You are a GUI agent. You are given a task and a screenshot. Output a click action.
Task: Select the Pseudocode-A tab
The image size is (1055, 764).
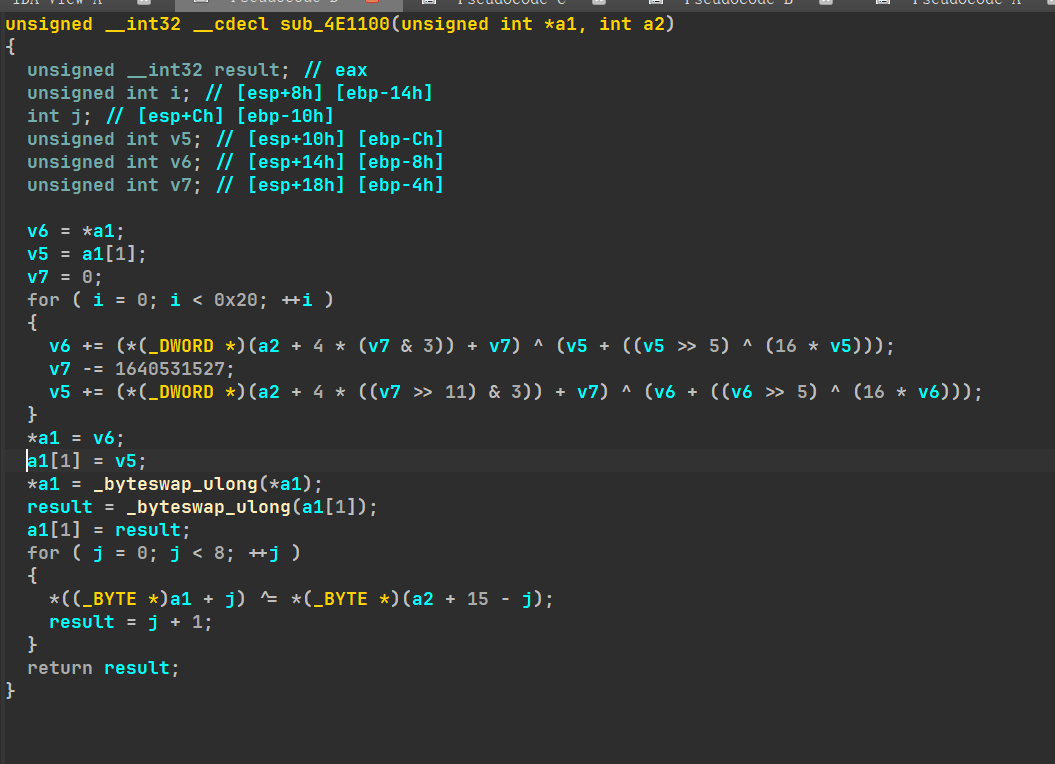point(965,3)
